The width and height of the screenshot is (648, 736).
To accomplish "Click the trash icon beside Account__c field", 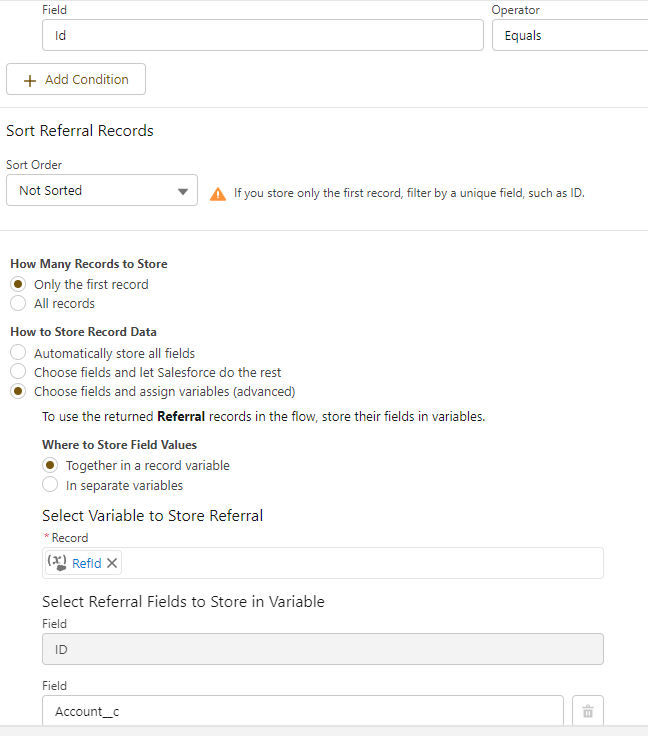I will (x=588, y=711).
